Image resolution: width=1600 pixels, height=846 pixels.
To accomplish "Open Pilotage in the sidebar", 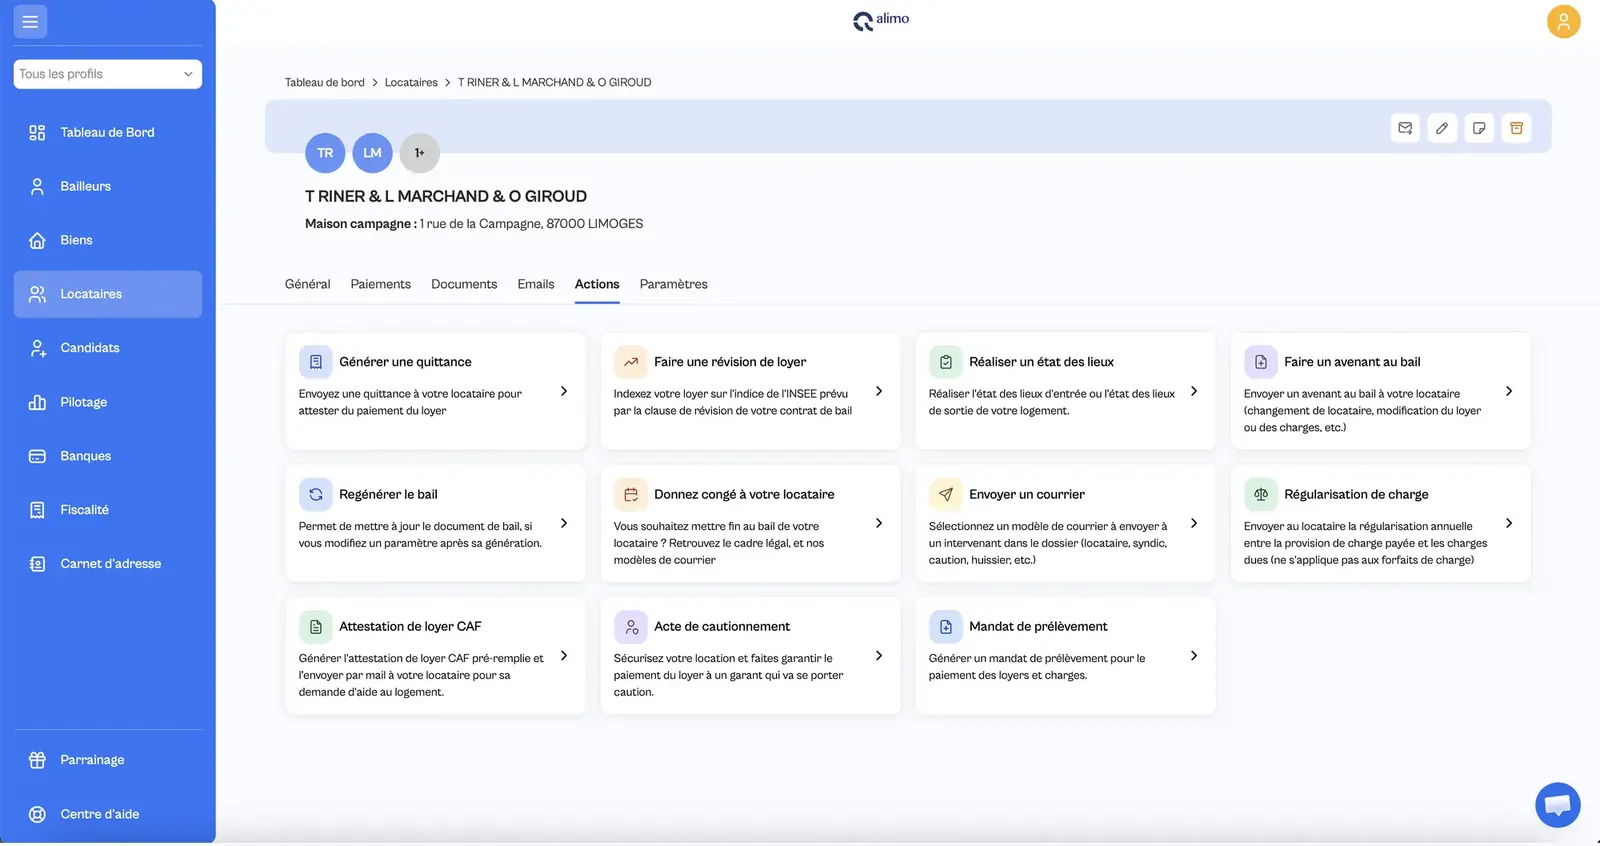I will (108, 402).
